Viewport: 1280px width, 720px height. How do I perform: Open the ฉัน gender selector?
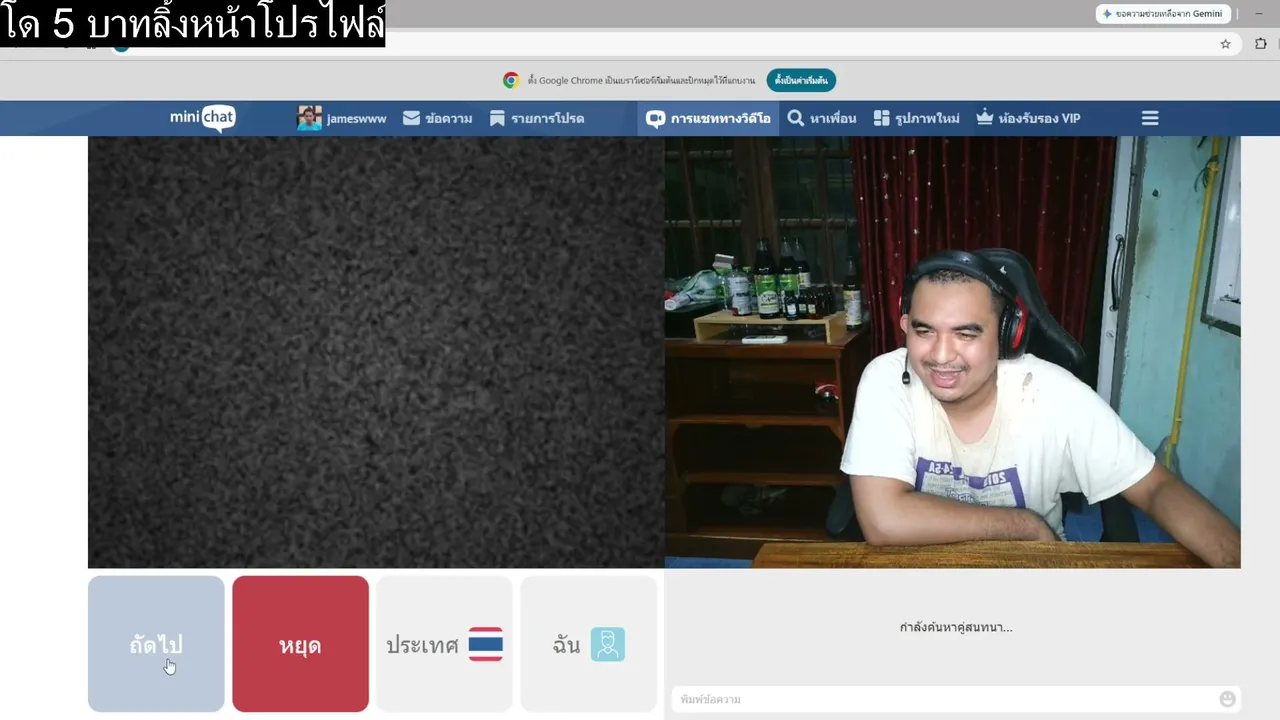(588, 644)
